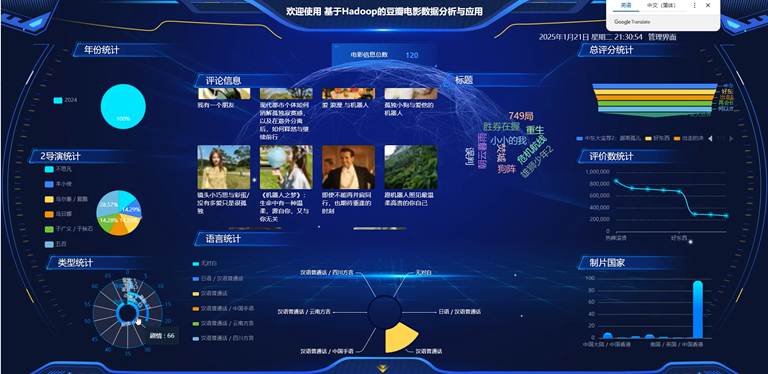Toggle the 无对白 legend in 语言统计
768x374 pixels.
pos(205,263)
